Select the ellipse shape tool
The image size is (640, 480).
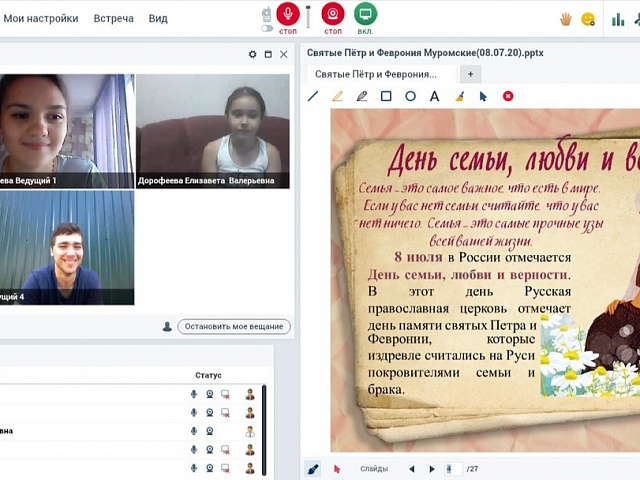click(410, 96)
